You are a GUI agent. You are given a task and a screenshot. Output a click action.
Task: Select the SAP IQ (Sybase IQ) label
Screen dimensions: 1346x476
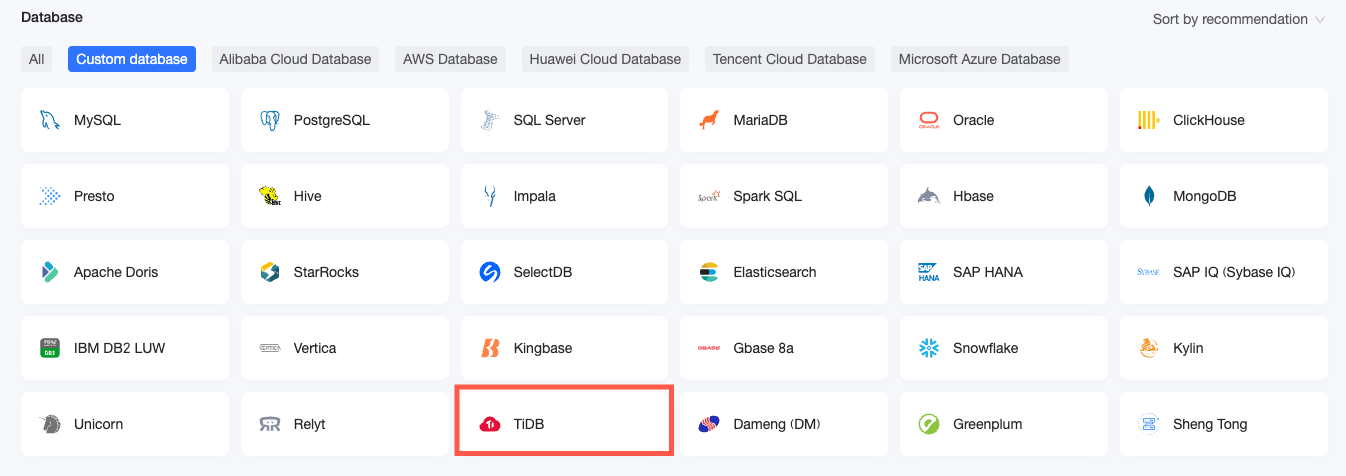(x=1234, y=272)
